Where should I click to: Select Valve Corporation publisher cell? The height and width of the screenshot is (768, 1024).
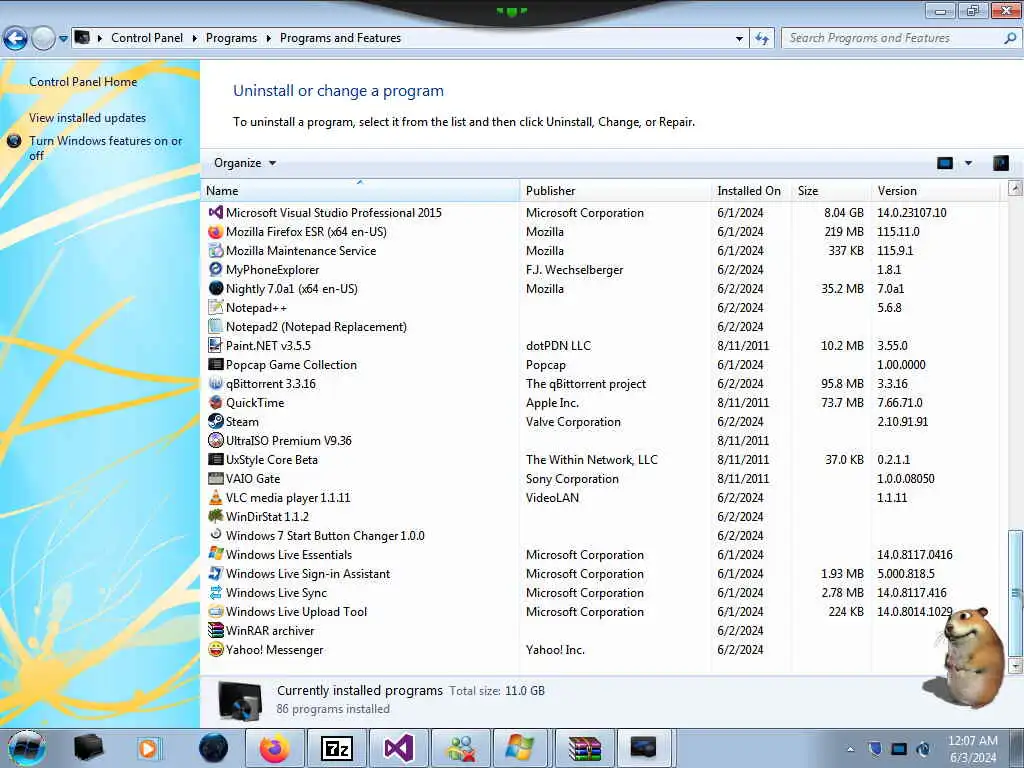[573, 422]
